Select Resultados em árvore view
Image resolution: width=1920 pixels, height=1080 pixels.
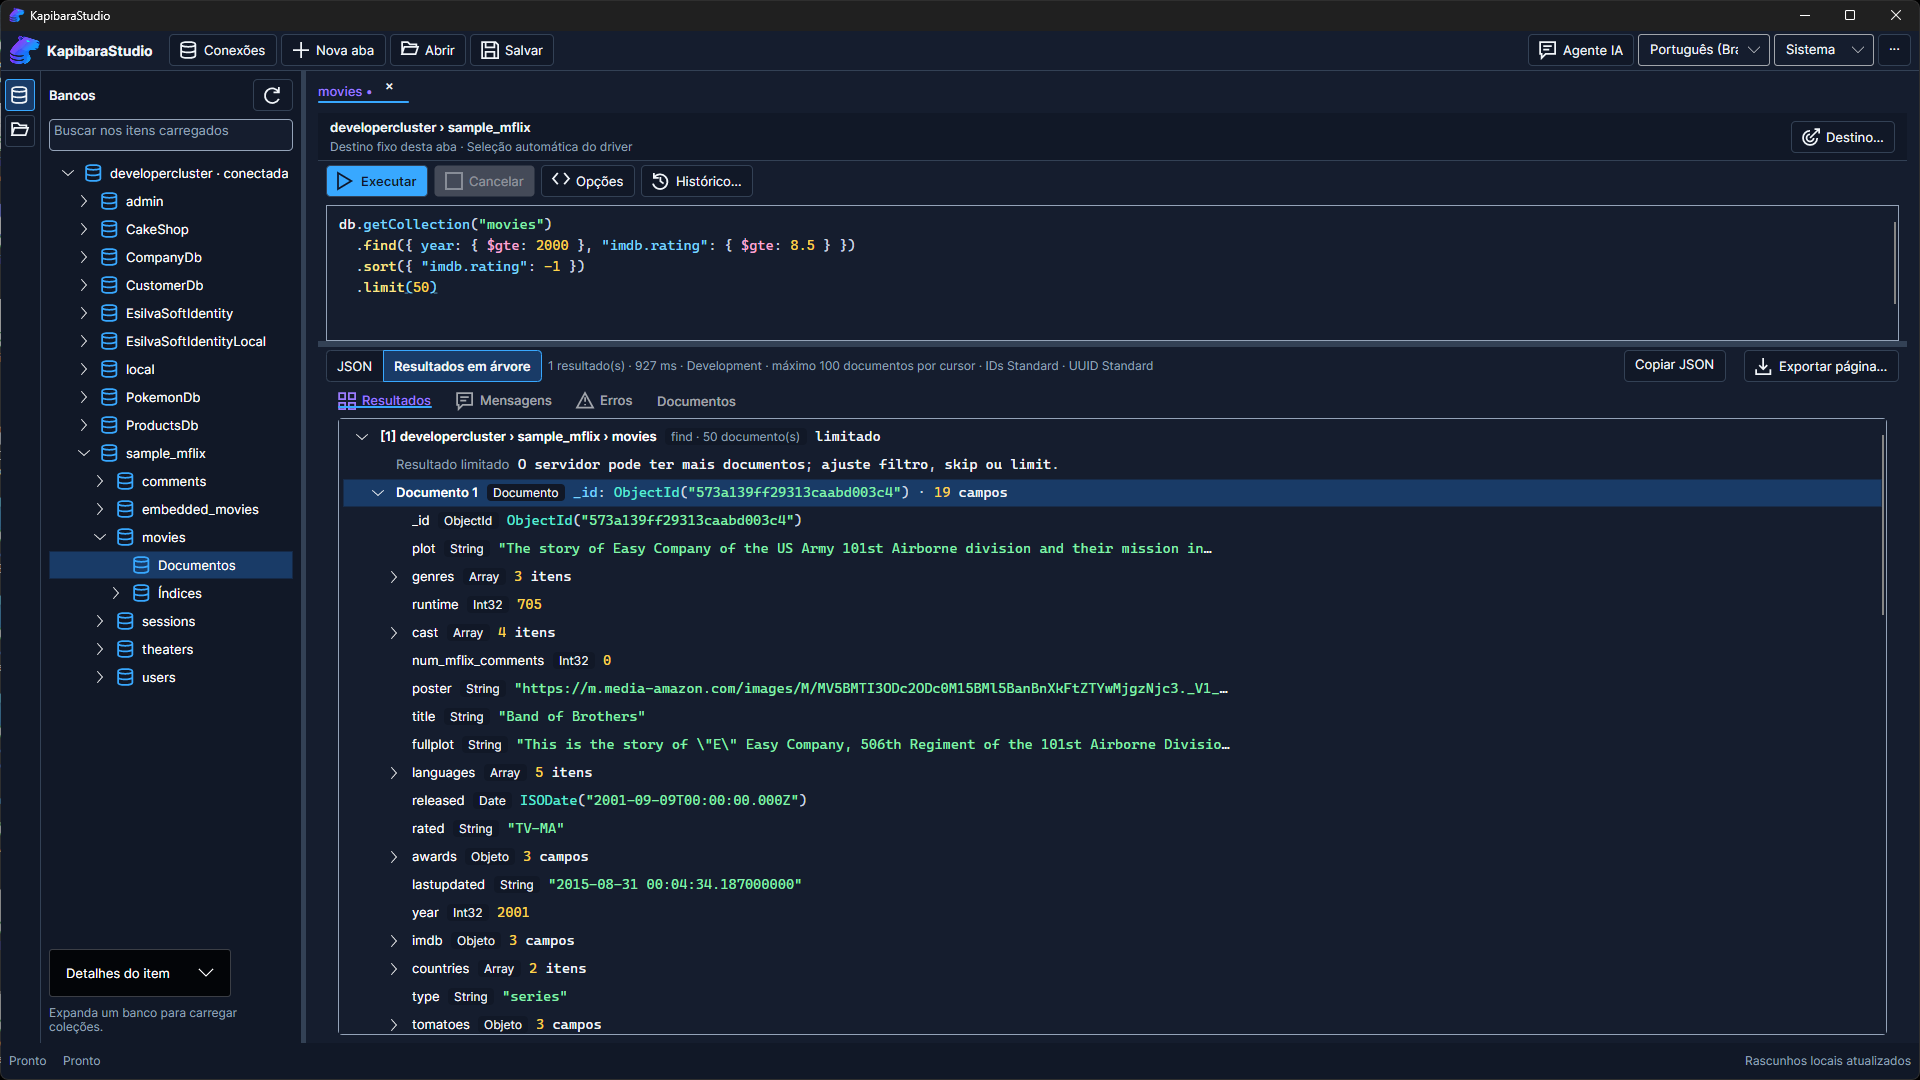pos(462,366)
